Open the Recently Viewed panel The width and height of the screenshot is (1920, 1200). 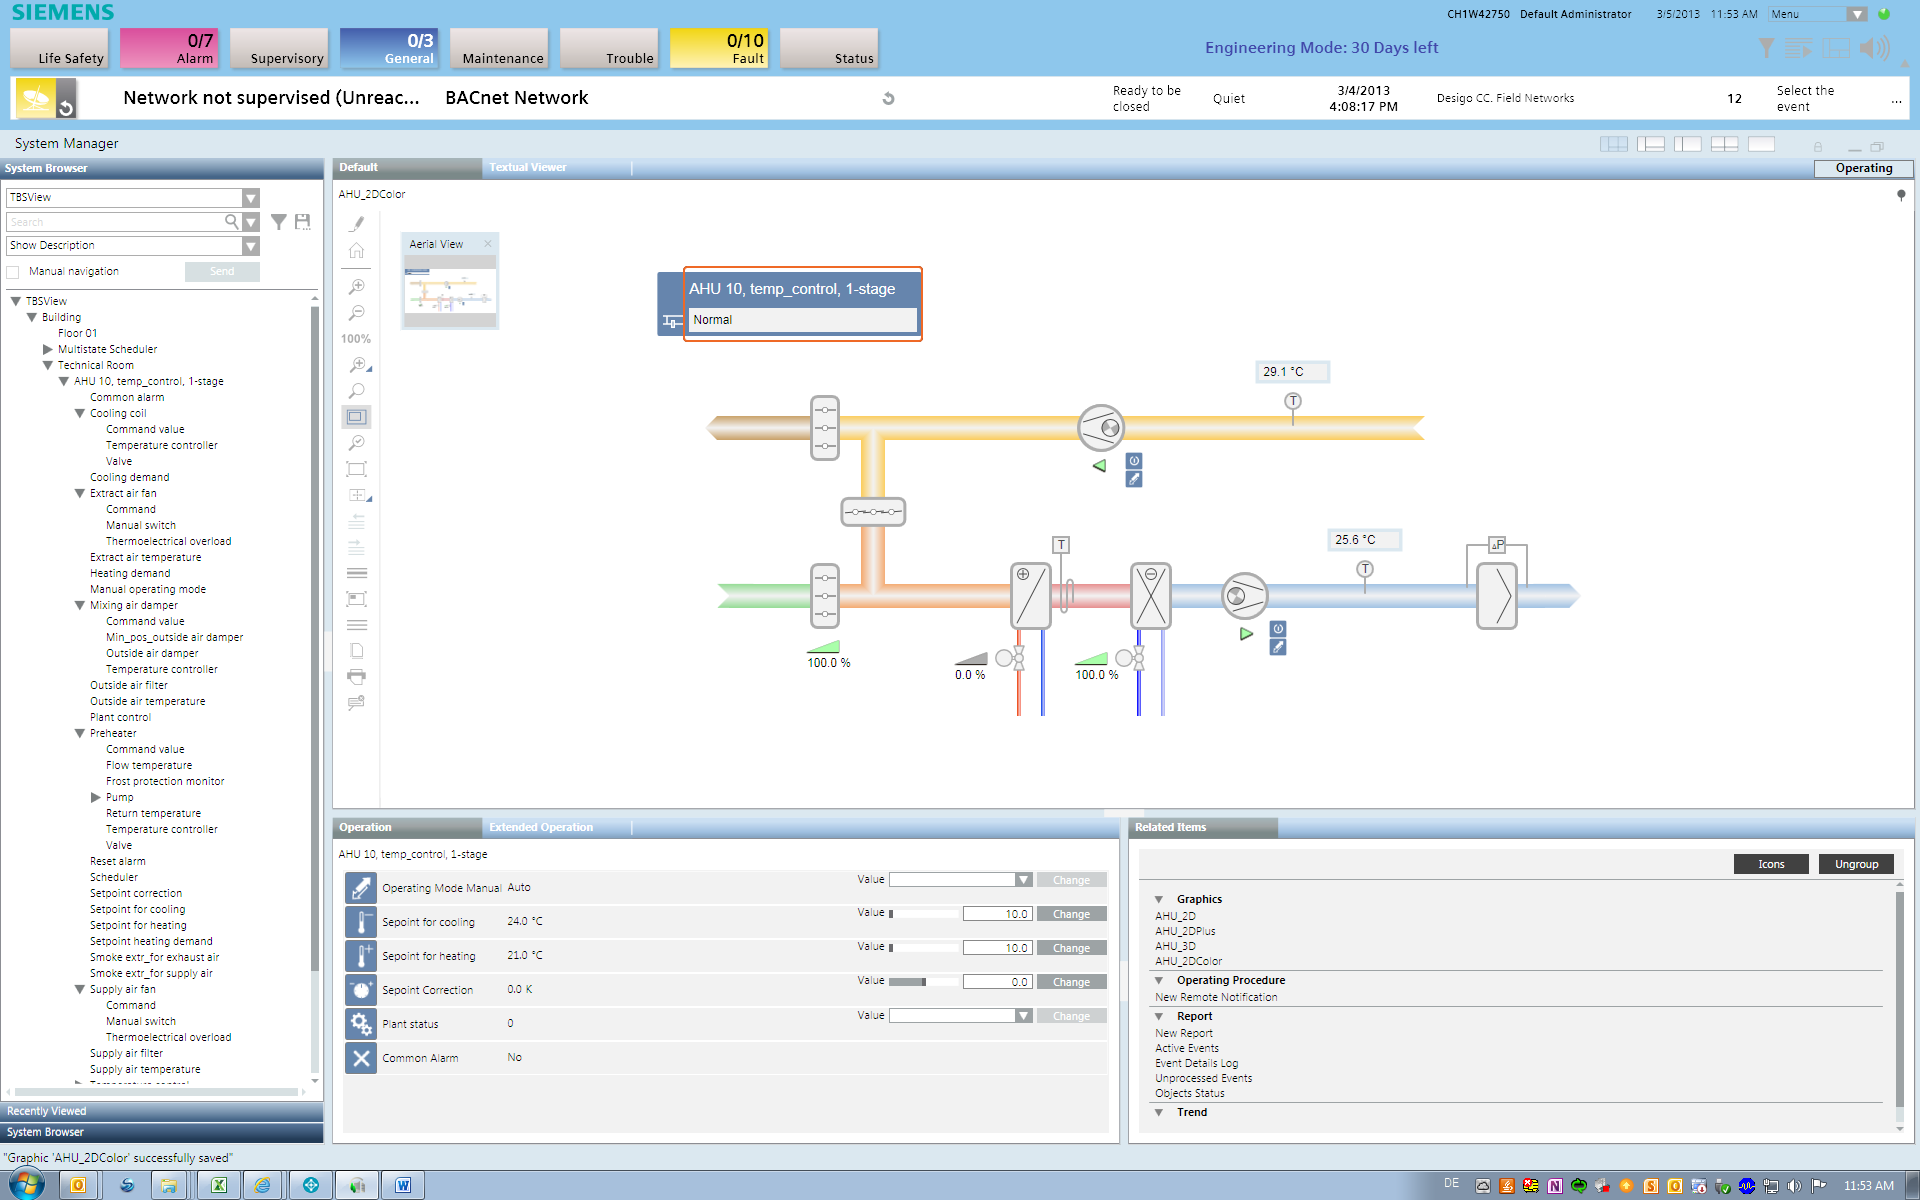161,1111
